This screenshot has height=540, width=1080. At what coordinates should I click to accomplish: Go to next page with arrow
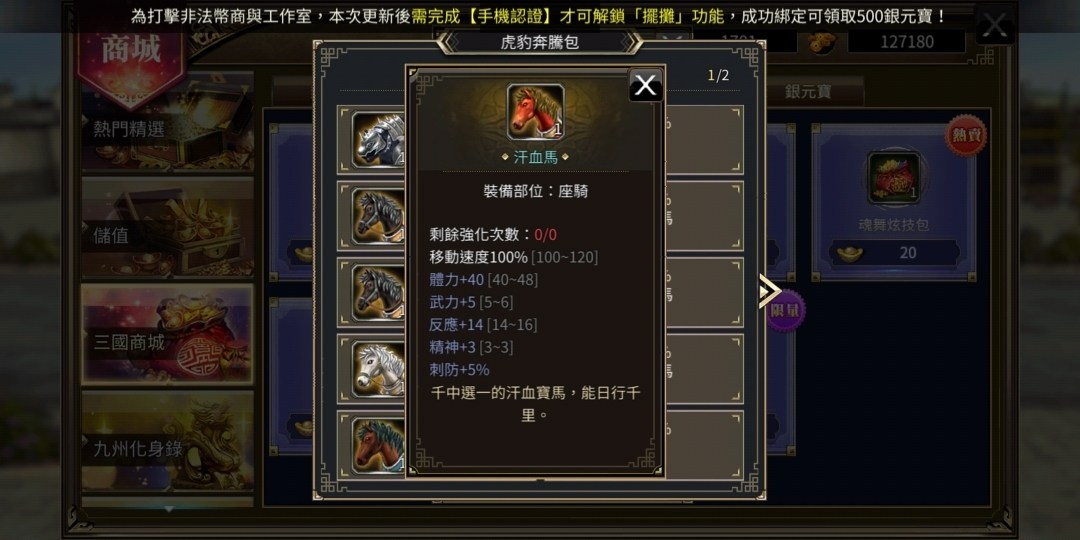click(768, 291)
